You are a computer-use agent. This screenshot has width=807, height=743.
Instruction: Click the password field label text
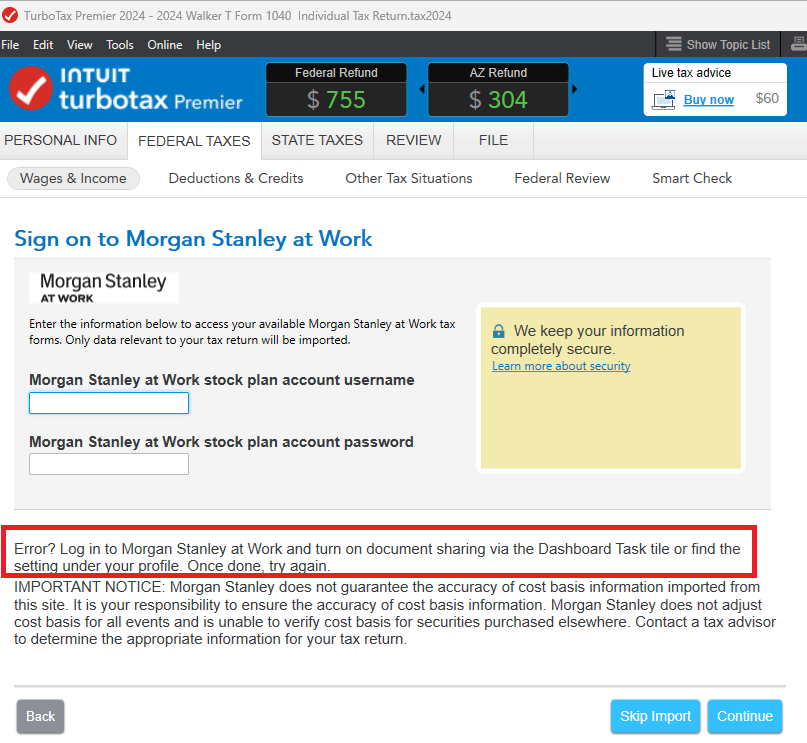click(x=221, y=442)
